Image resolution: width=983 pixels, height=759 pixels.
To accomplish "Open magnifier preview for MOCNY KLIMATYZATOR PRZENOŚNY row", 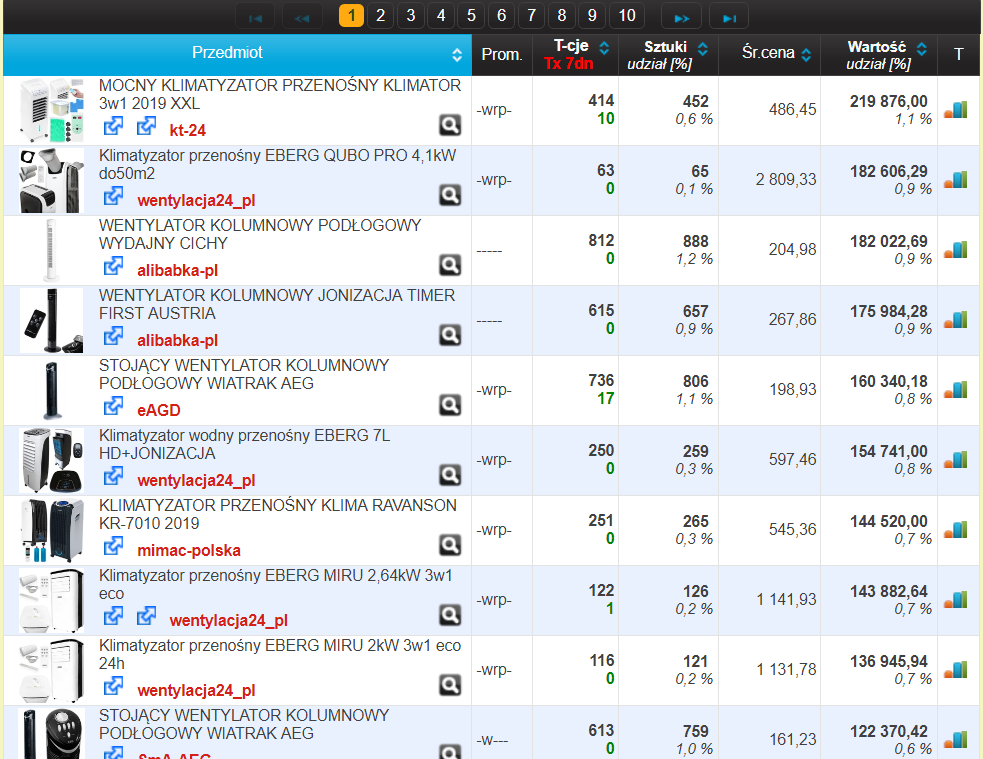I will pyautogui.click(x=450, y=125).
